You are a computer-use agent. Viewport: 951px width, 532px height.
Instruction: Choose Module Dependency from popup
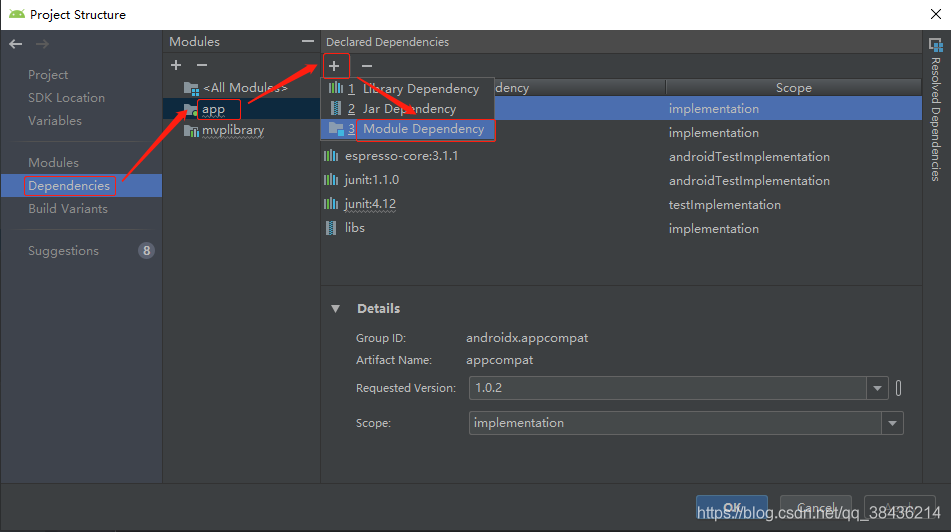407,129
